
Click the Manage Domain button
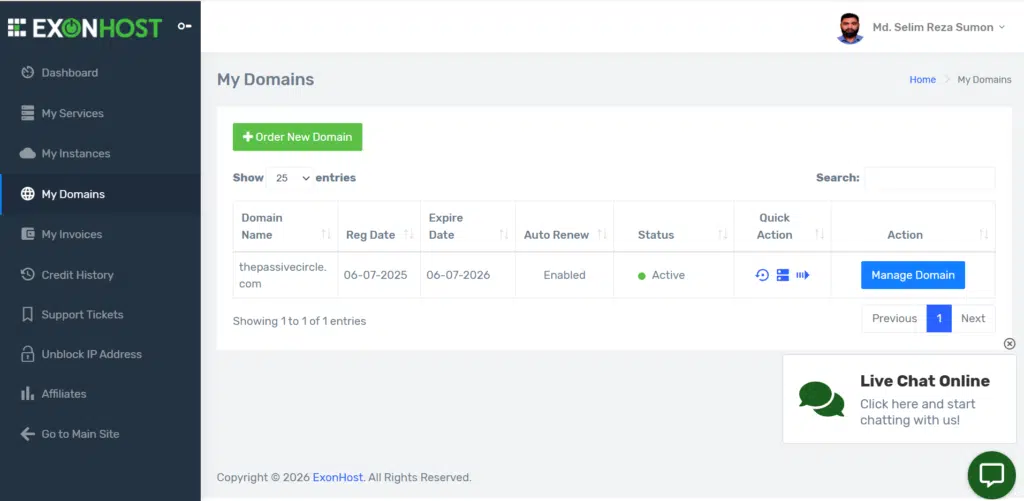(x=912, y=275)
